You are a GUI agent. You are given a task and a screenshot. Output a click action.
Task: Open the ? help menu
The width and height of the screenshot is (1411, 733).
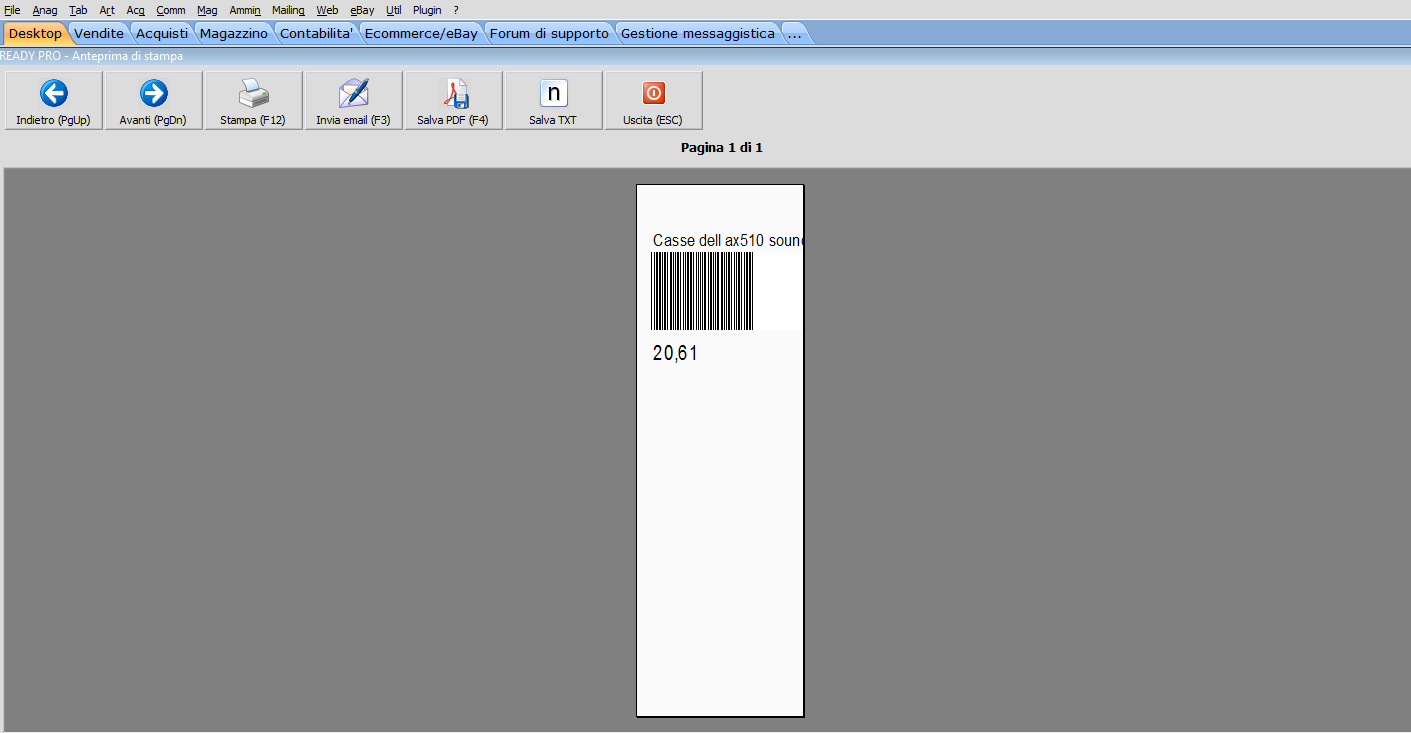tap(456, 10)
